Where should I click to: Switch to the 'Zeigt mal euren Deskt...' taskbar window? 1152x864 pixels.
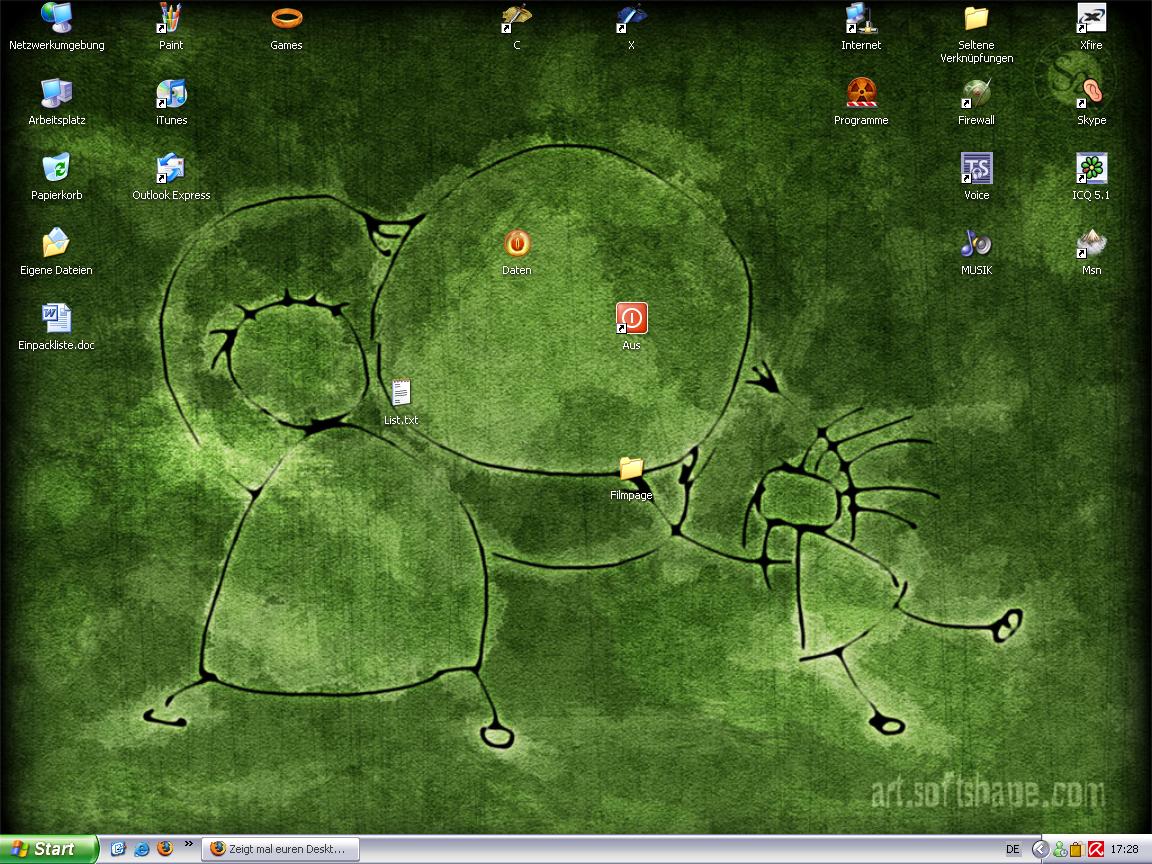point(281,849)
